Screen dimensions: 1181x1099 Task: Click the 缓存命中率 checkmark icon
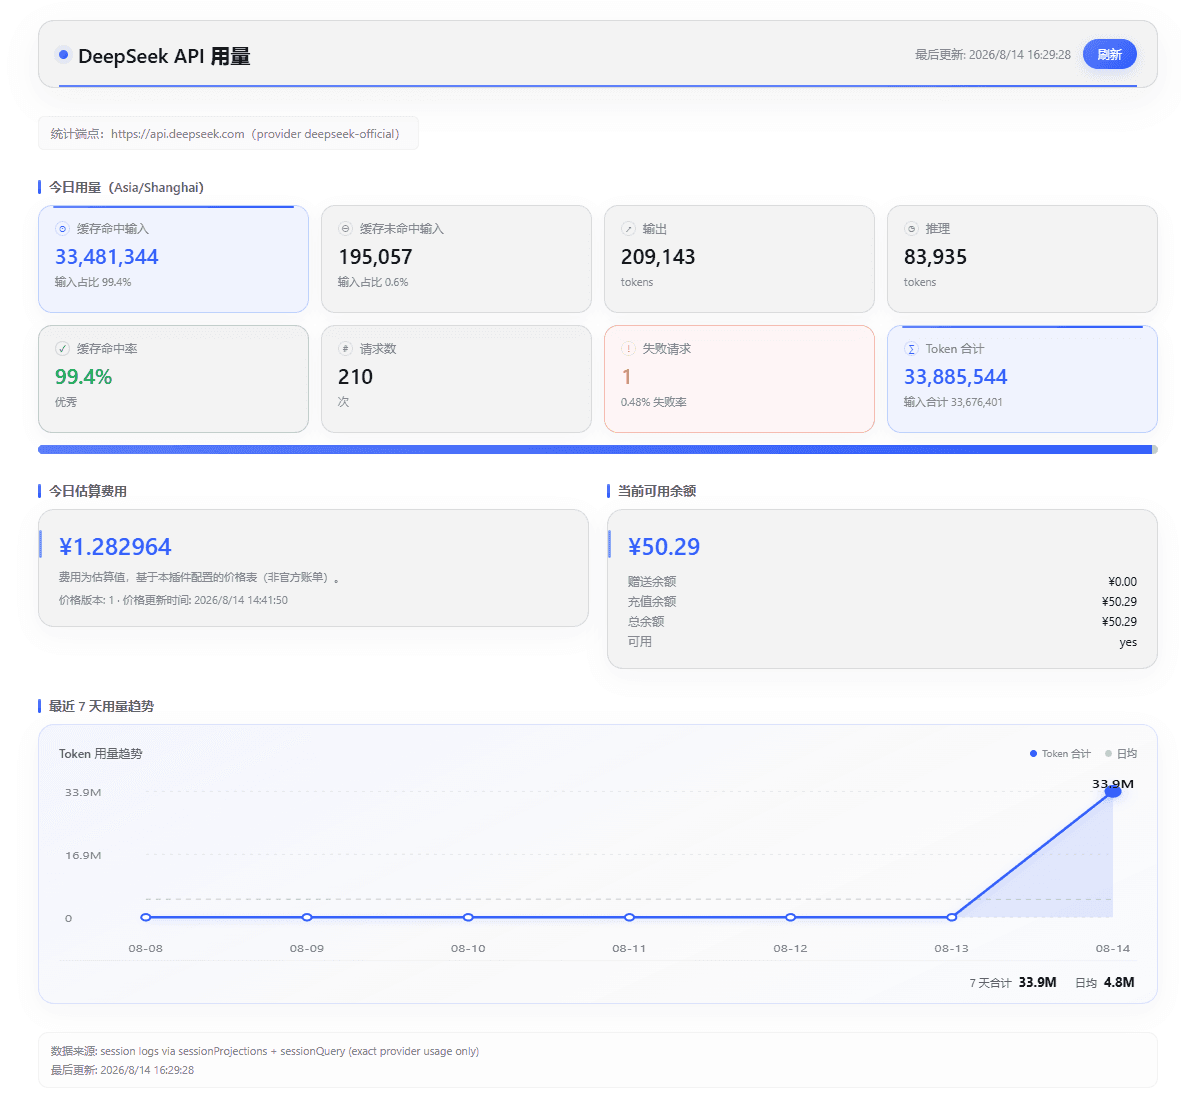63,349
